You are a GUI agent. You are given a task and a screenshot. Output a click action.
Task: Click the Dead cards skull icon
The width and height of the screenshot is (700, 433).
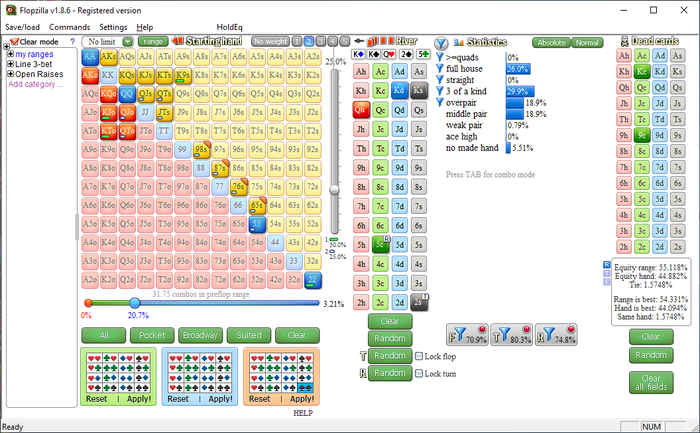click(625, 42)
